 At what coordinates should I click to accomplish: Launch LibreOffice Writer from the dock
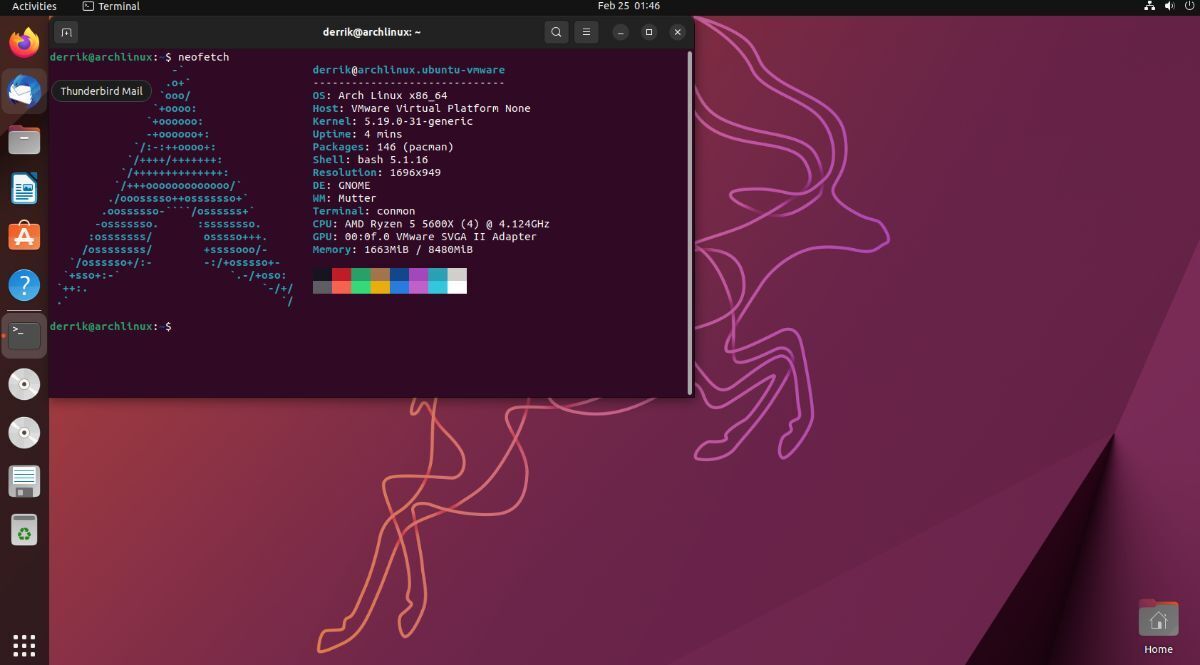(x=24, y=189)
